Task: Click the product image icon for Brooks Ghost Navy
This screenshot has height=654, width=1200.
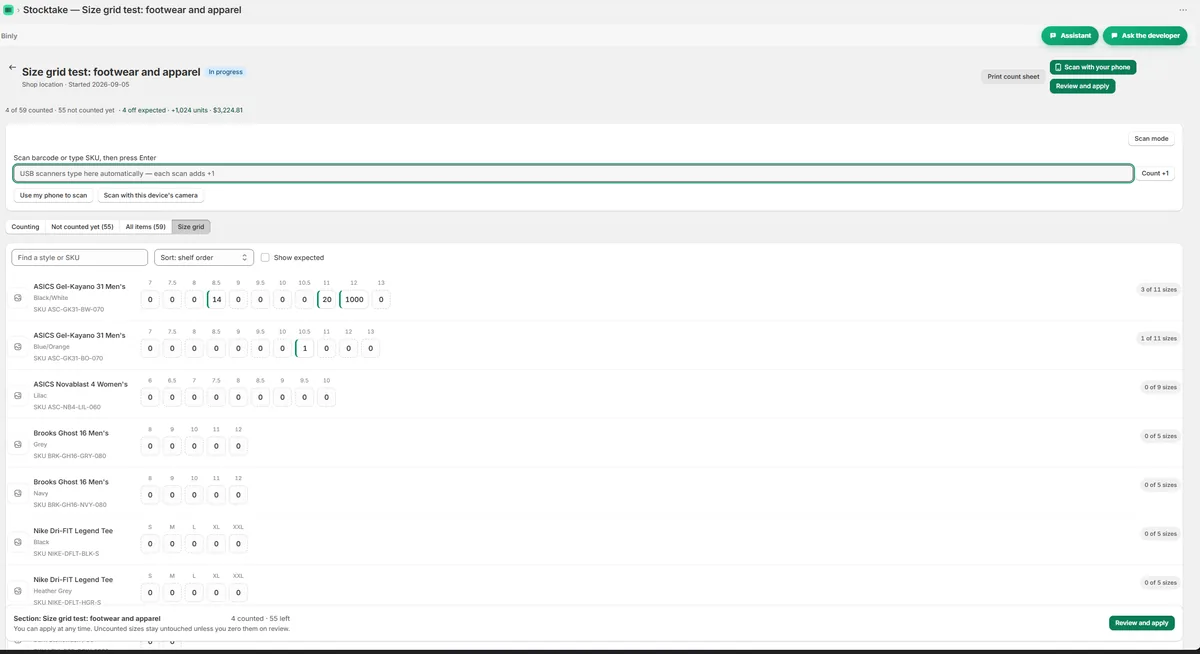Action: pyautogui.click(x=18, y=494)
